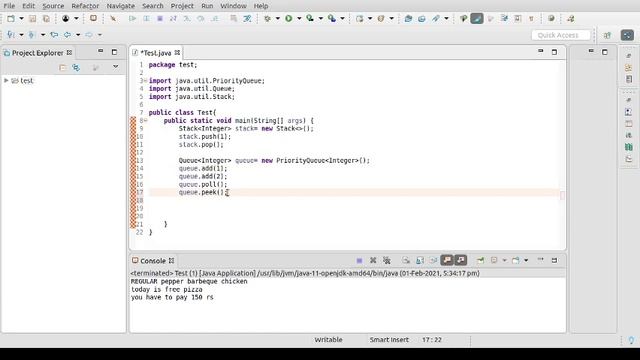
Task: Click the Open Type icon
Action: click(408, 18)
